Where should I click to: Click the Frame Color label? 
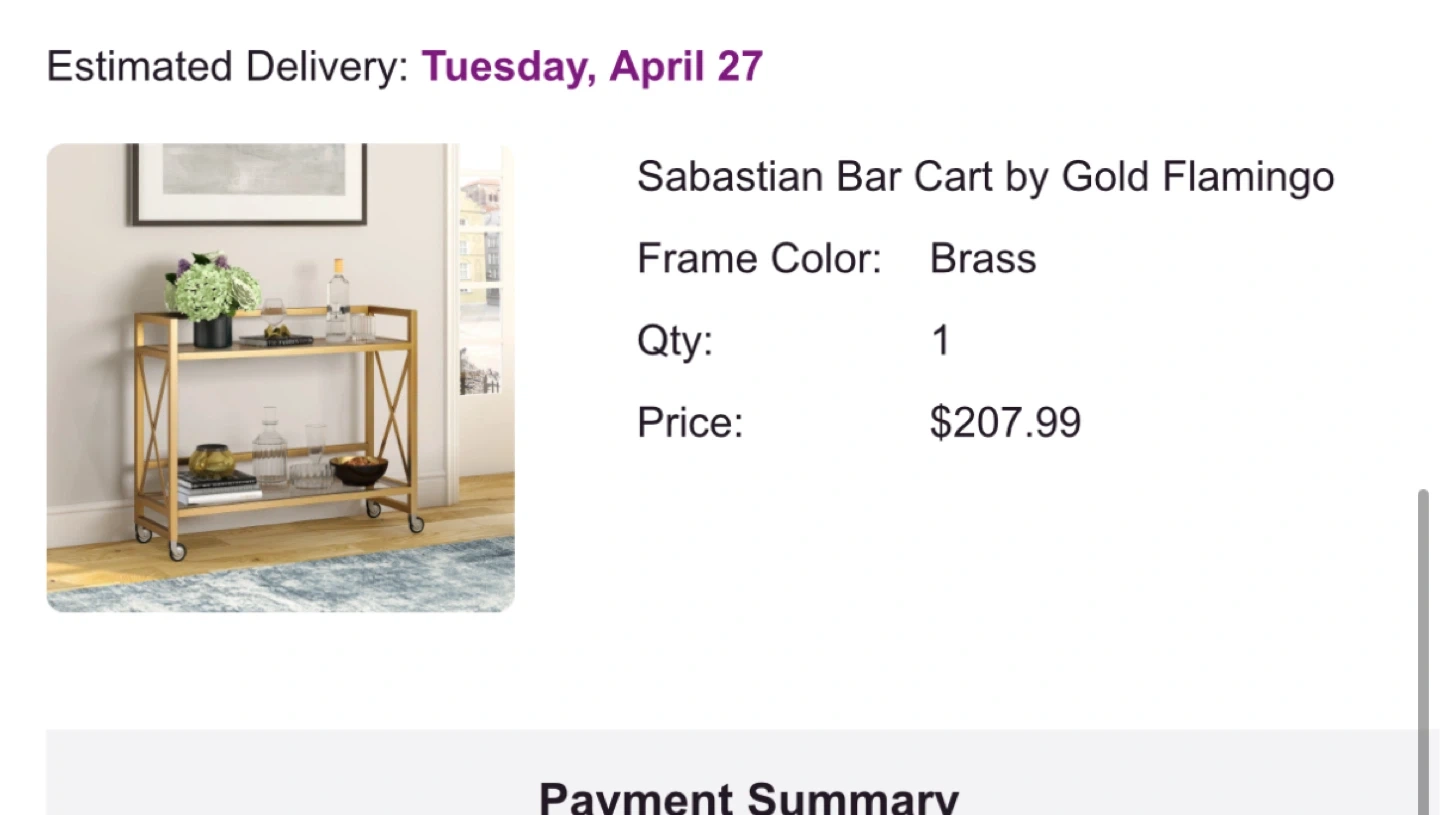(759, 259)
